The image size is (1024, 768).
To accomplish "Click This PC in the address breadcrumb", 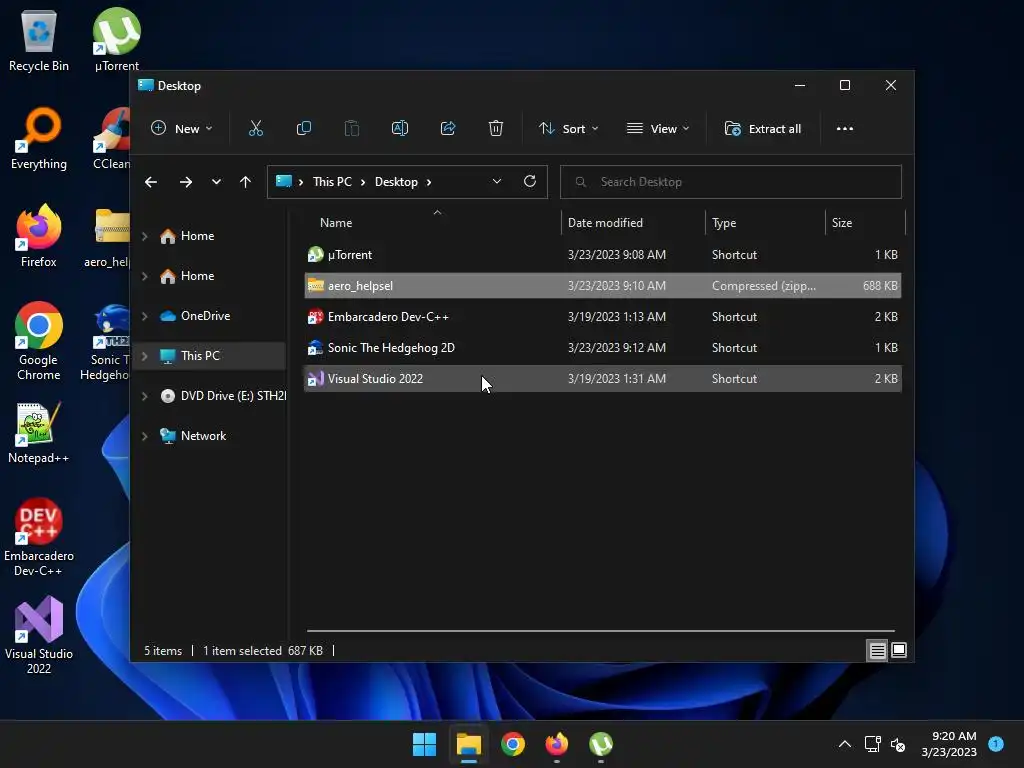I will point(332,182).
